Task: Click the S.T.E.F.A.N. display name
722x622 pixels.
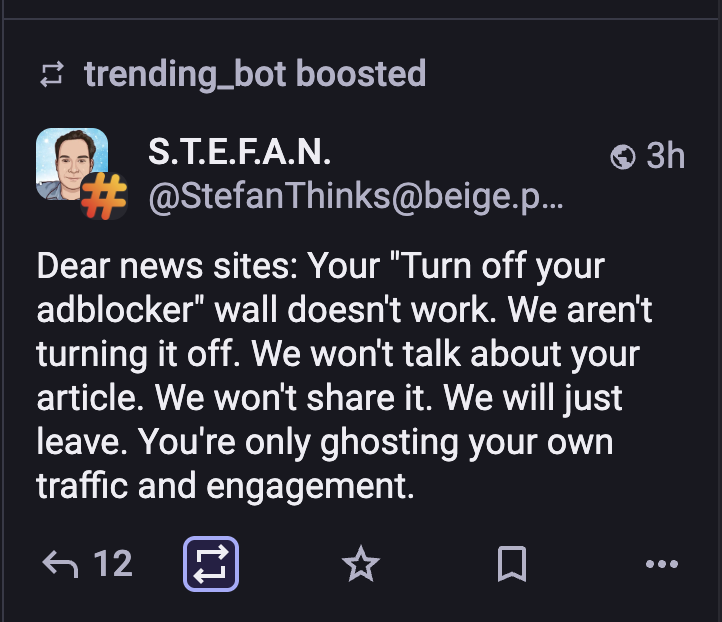Action: click(x=239, y=153)
